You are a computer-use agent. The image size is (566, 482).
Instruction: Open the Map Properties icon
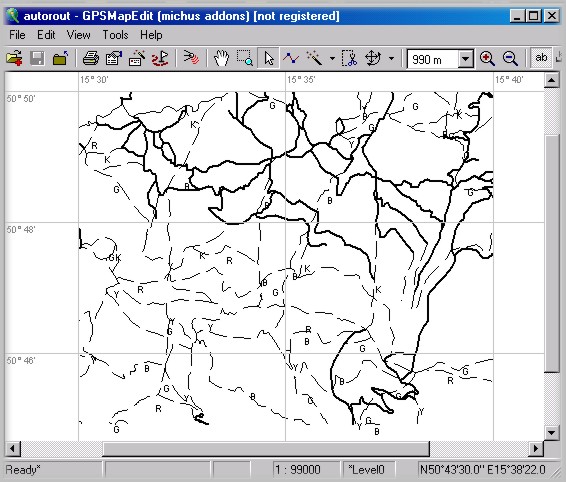point(114,58)
